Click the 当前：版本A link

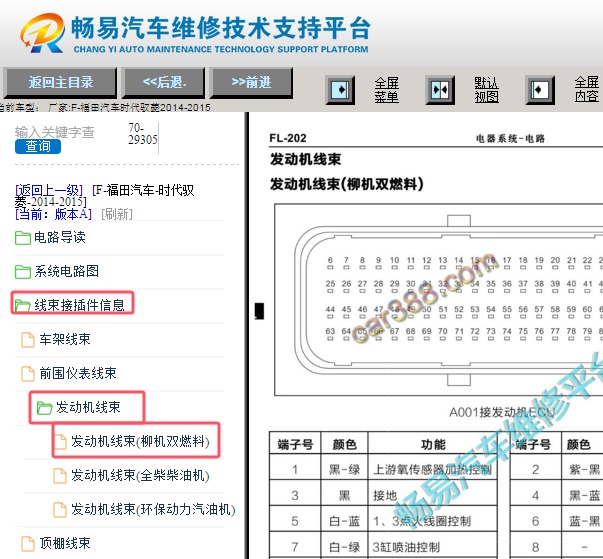(53, 214)
